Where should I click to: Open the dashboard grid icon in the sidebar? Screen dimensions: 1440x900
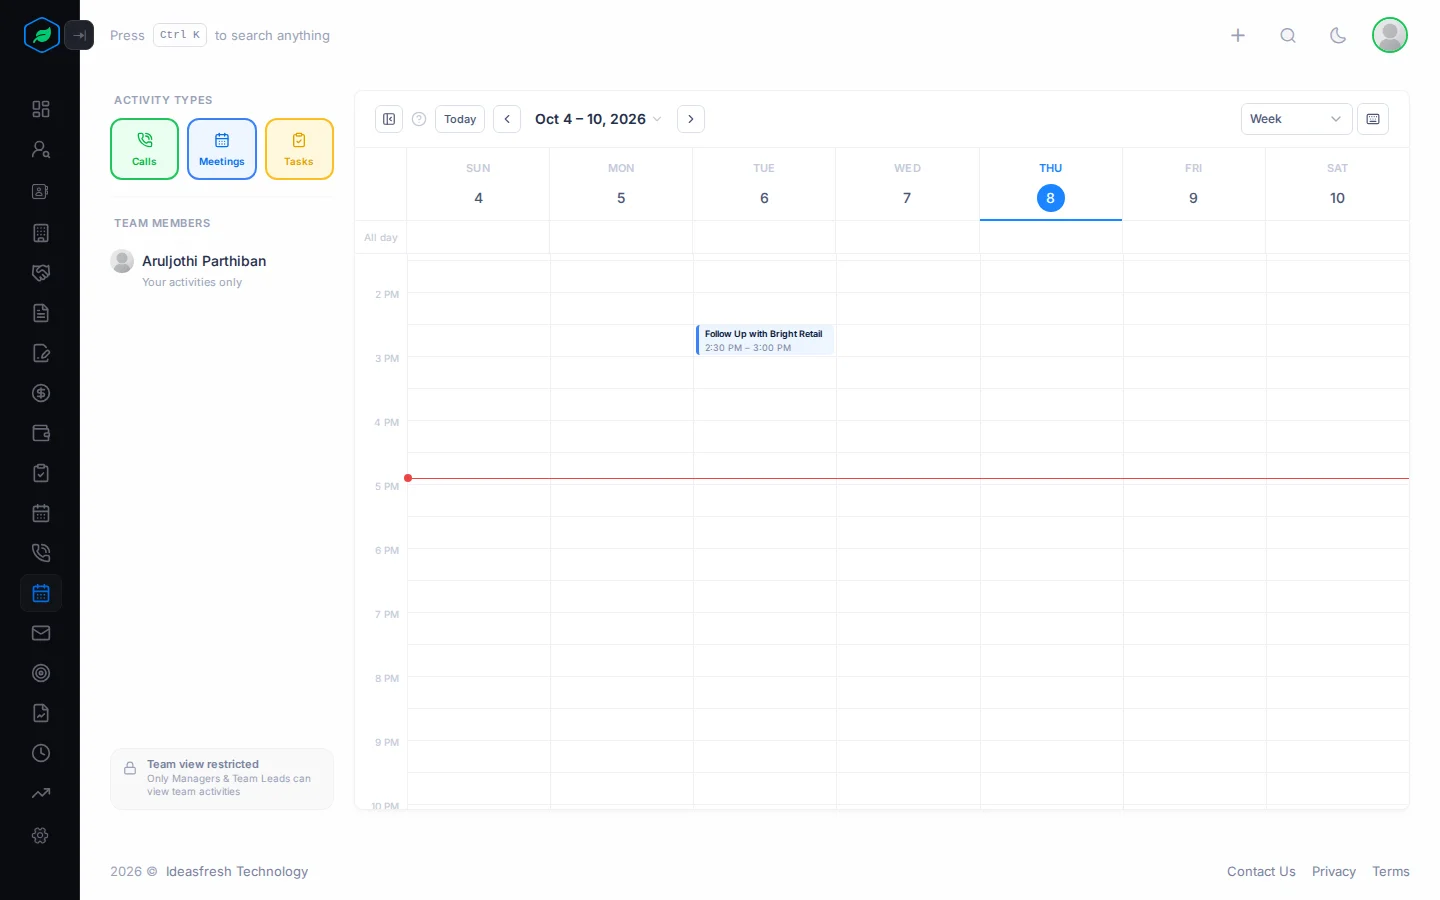(41, 109)
